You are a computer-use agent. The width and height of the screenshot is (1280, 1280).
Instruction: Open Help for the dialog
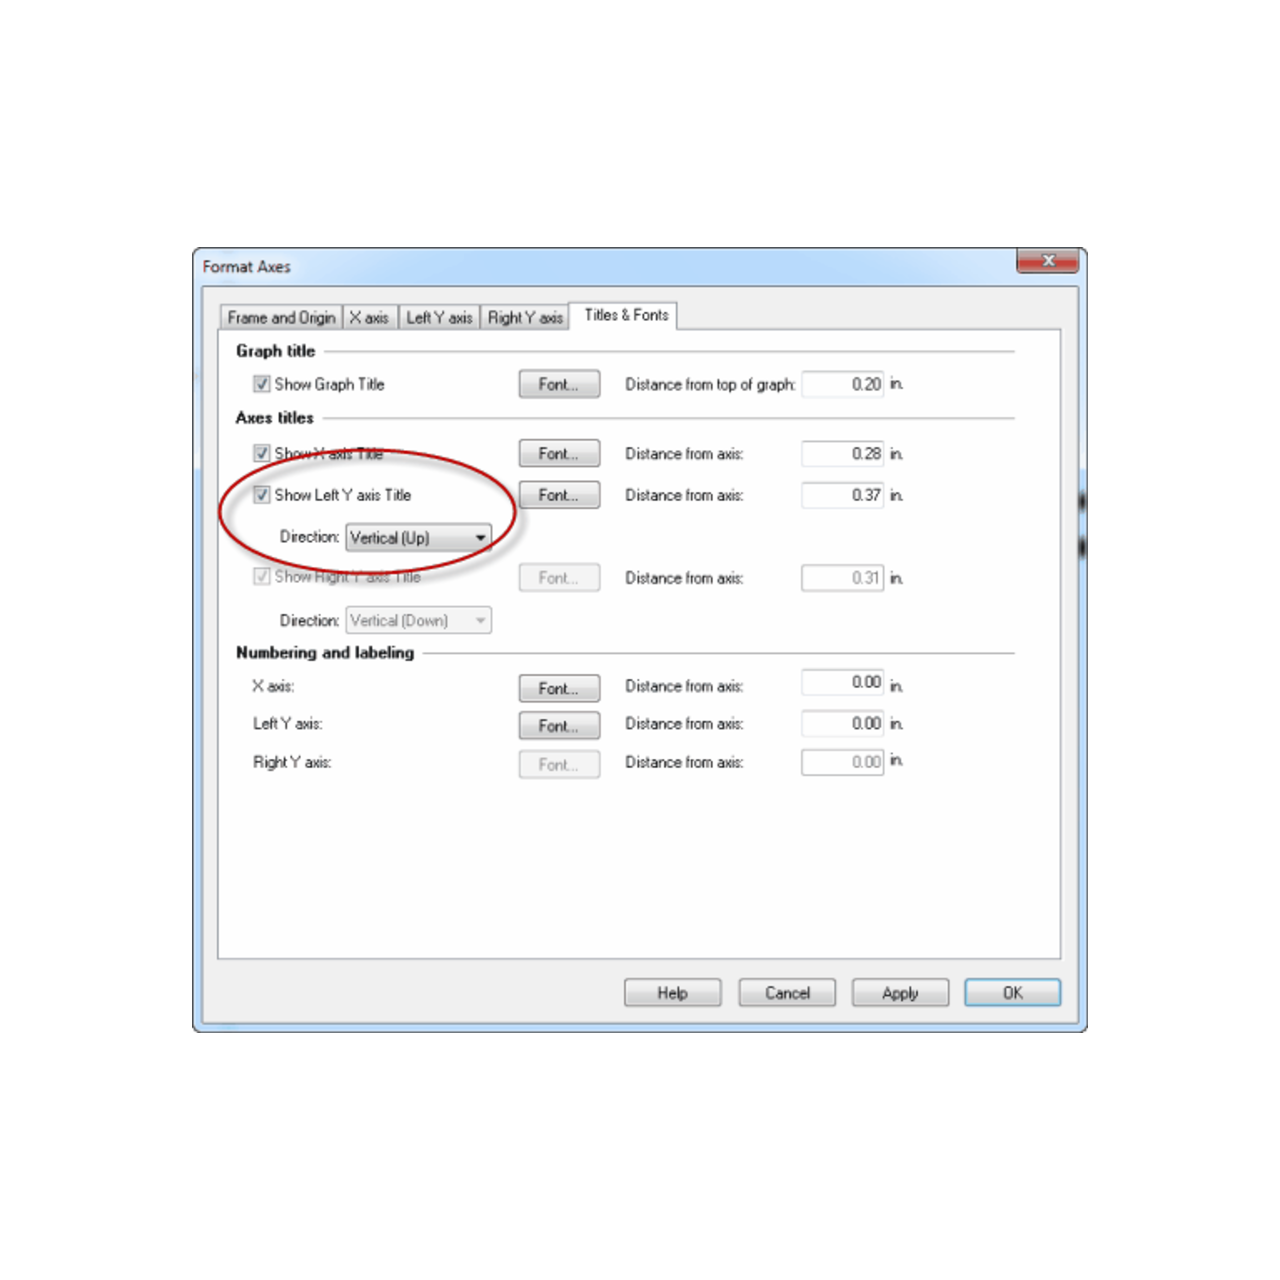tap(672, 993)
